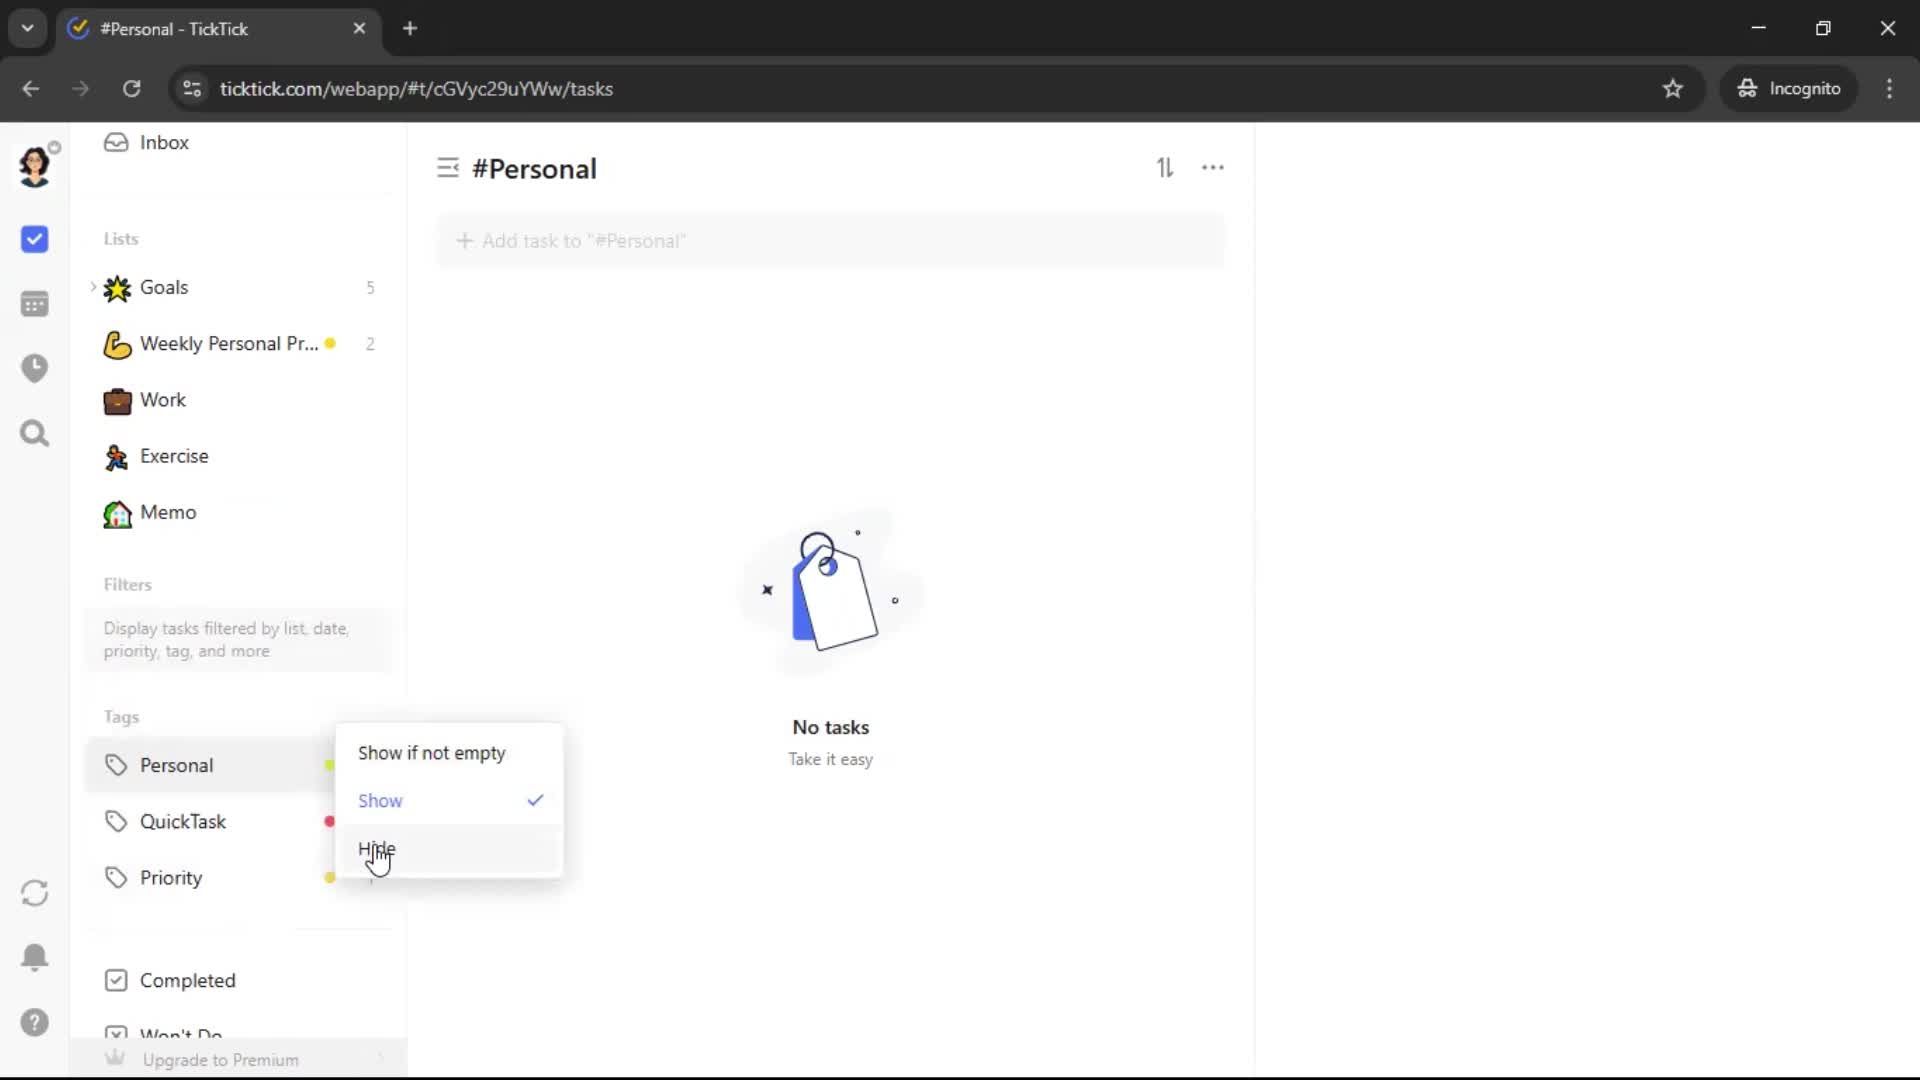Open the three-dot more options menu
Screen dimensions: 1920x1080
(x=1212, y=168)
